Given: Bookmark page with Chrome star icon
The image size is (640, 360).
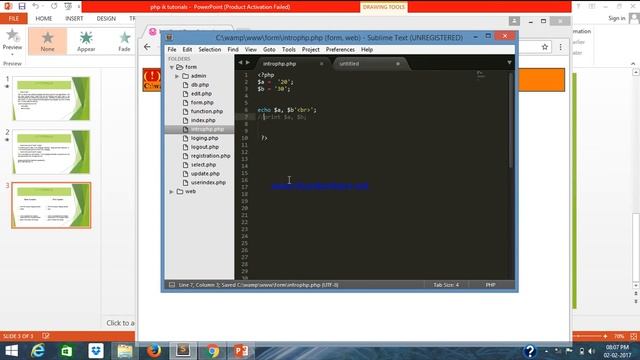Looking at the screenshot, I should pyautogui.click(x=544, y=47).
